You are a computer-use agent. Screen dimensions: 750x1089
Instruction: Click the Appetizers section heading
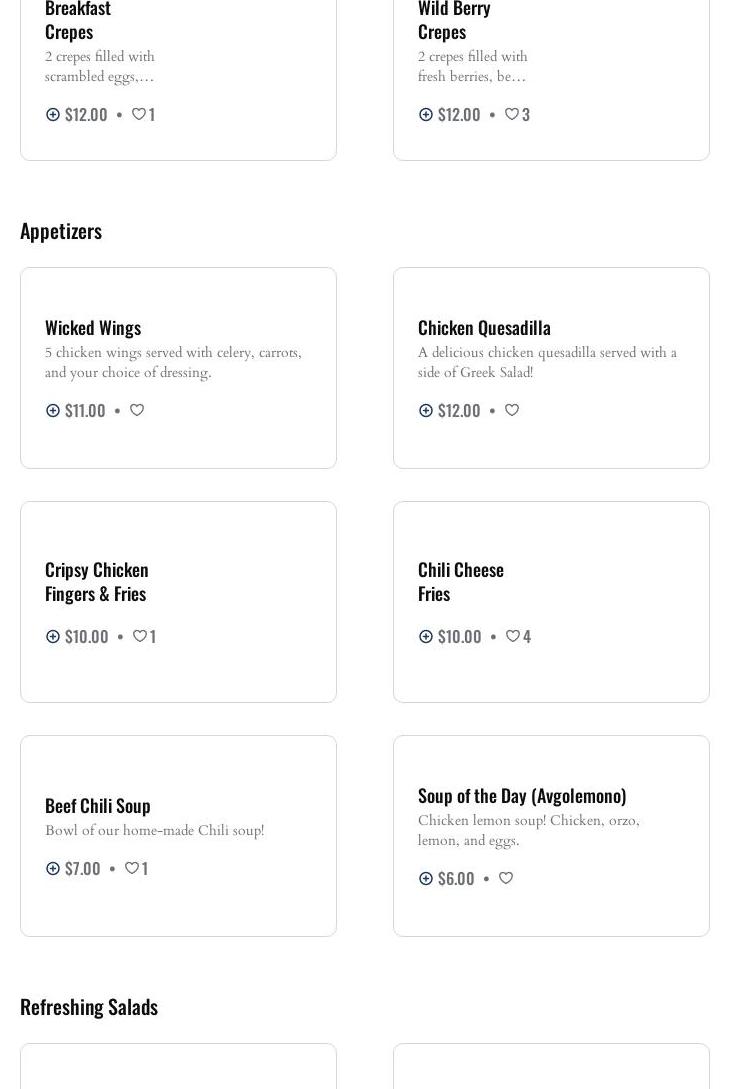pyautogui.click(x=61, y=230)
